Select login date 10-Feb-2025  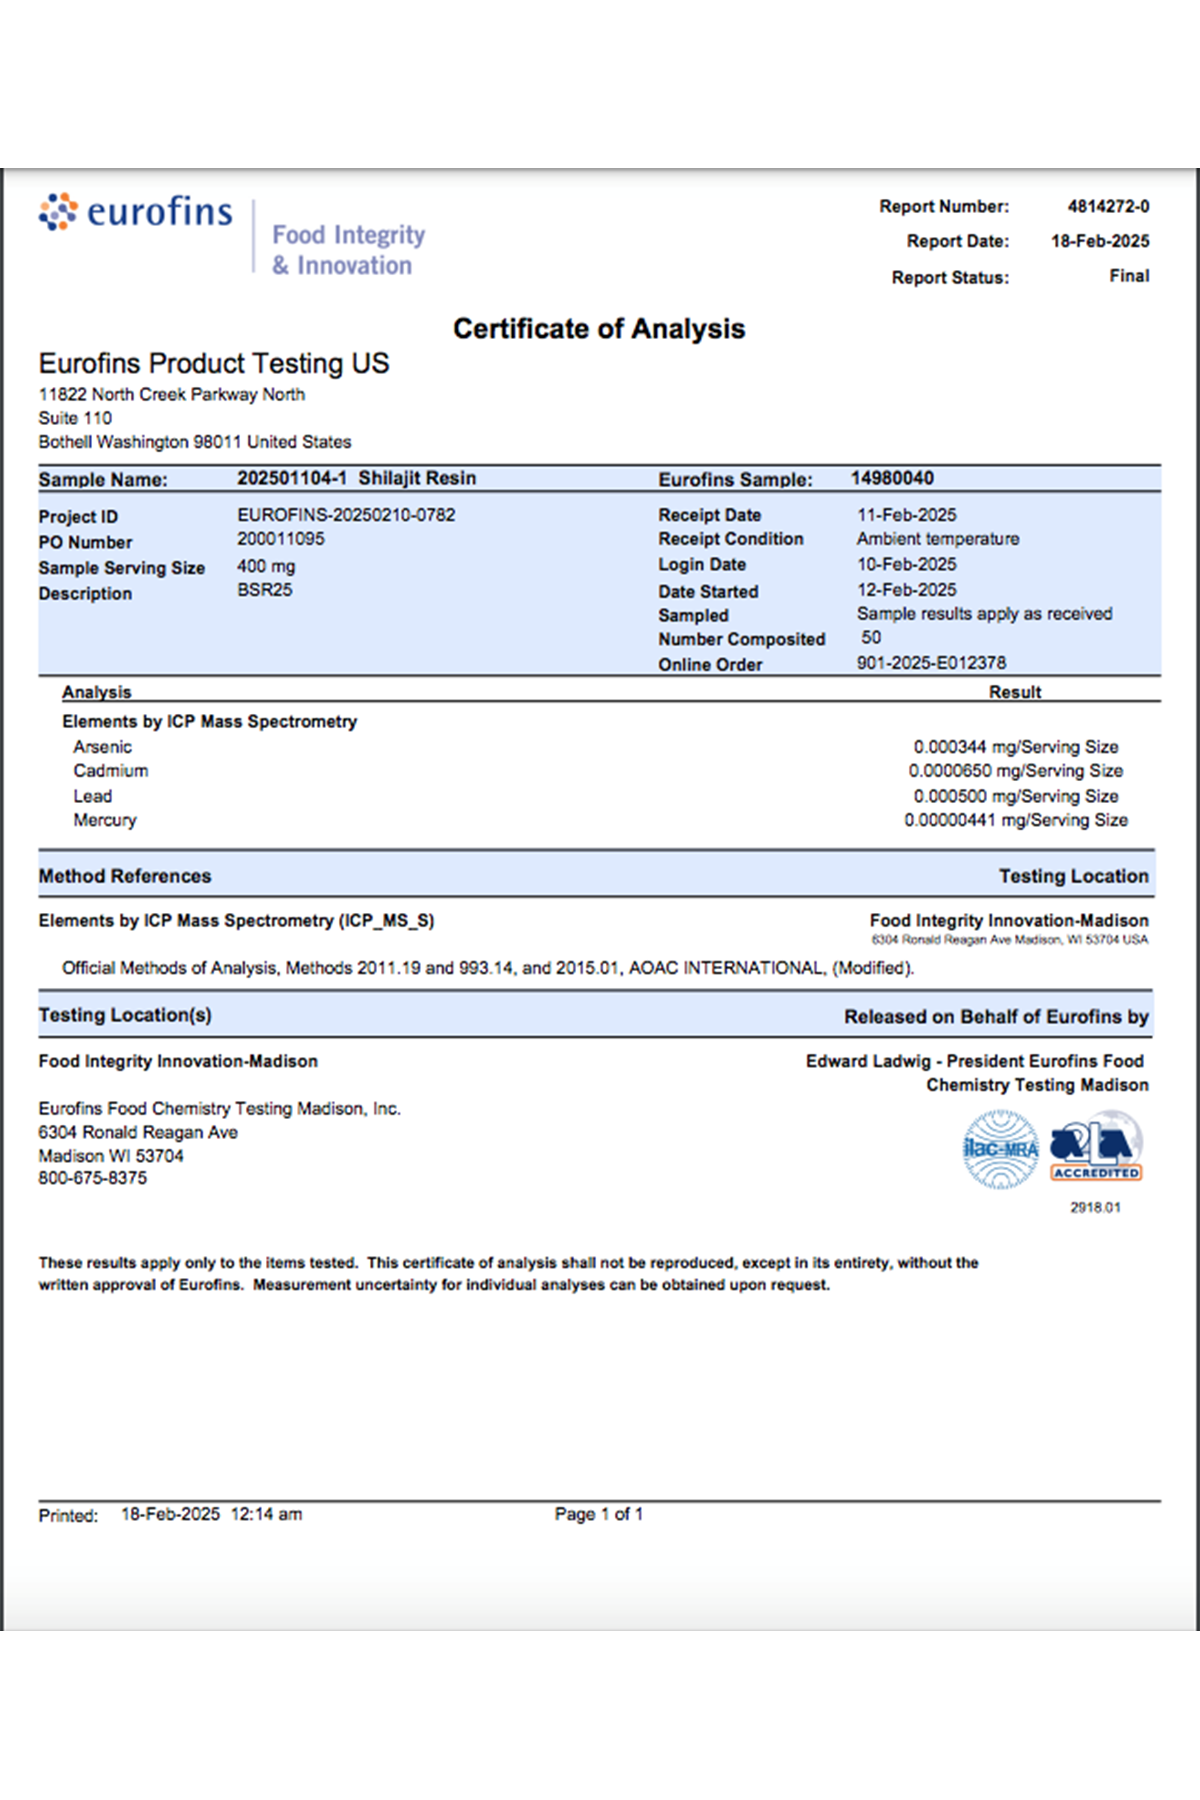coord(907,564)
